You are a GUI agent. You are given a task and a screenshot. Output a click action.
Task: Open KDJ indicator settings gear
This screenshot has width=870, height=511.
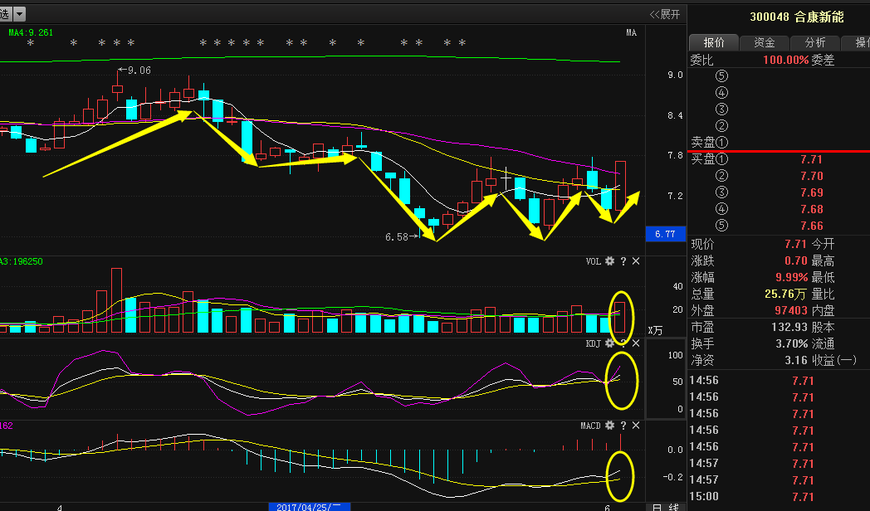click(610, 343)
